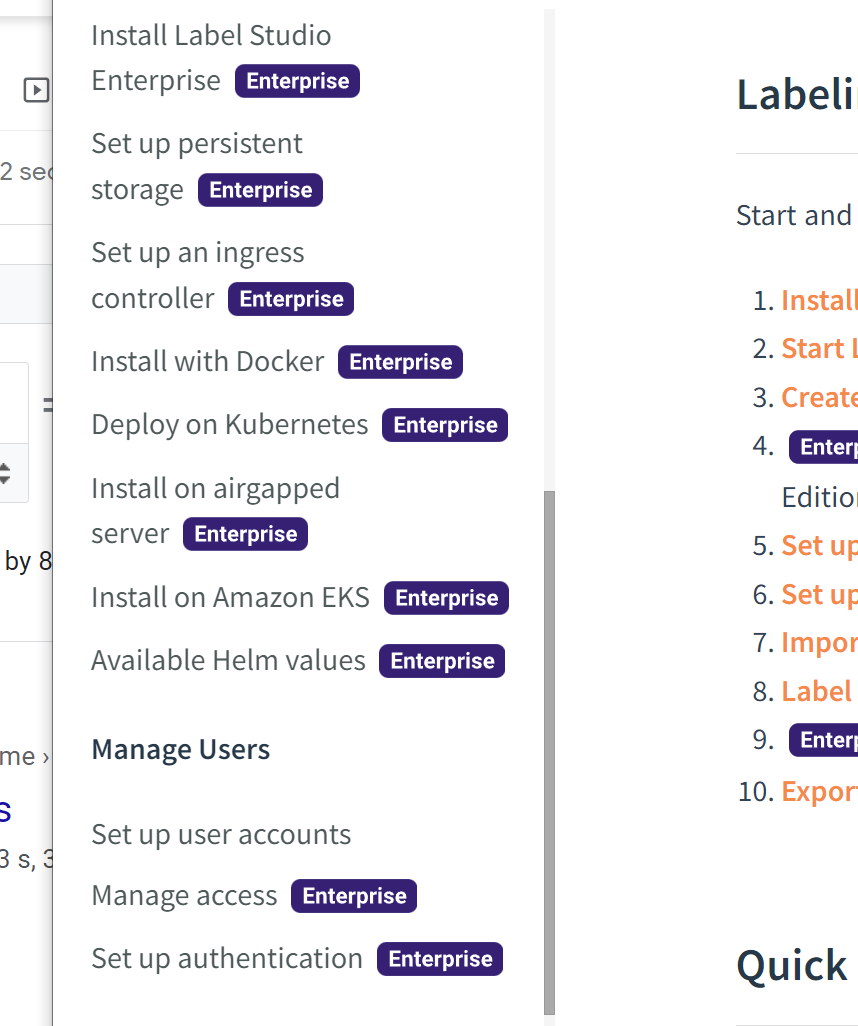Select Deploy on Kubernetes sidebar item
The width and height of the screenshot is (858, 1026).
point(229,425)
